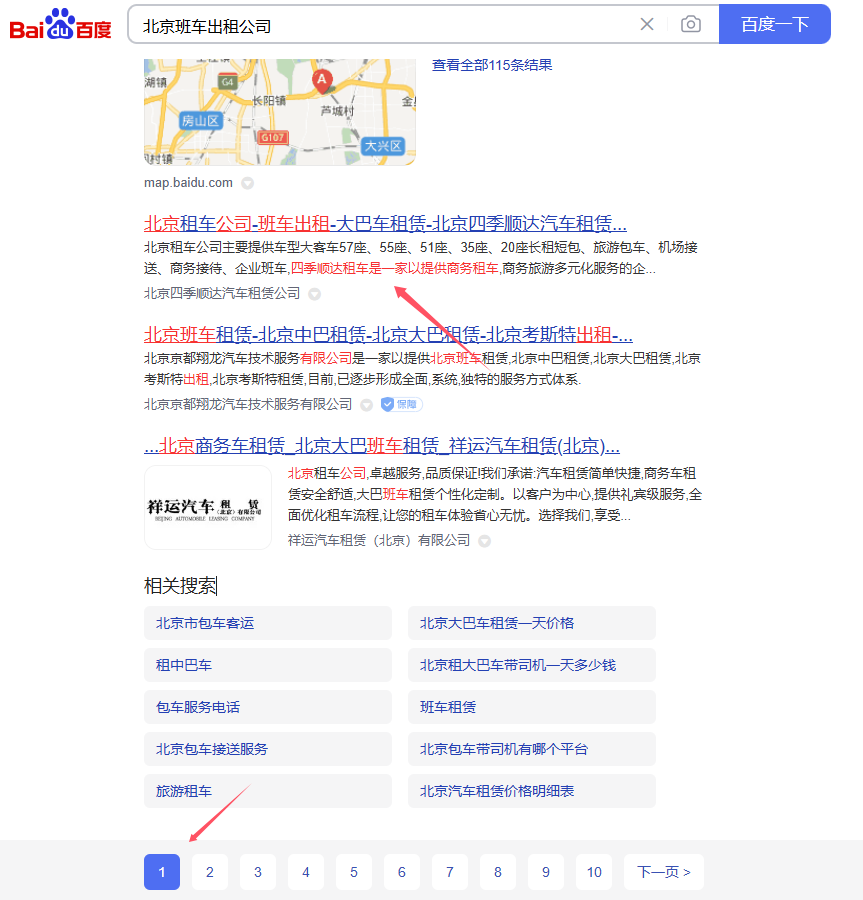Image resolution: width=863 pixels, height=900 pixels.
Task: Click the 保障 shield badge
Action: coord(402,405)
